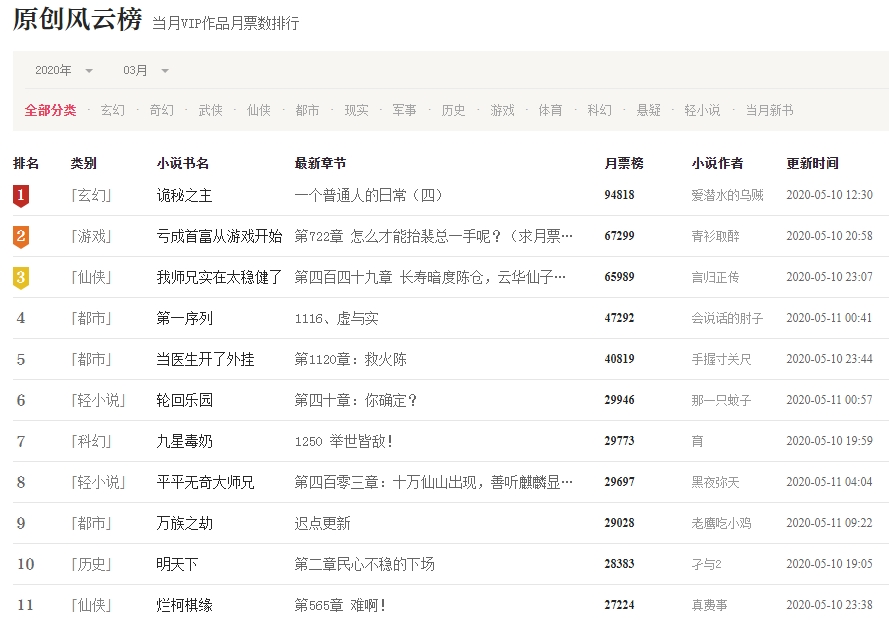Image resolution: width=889 pixels, height=620 pixels.
Task: Switch to the 玄幻 category
Action: click(113, 111)
